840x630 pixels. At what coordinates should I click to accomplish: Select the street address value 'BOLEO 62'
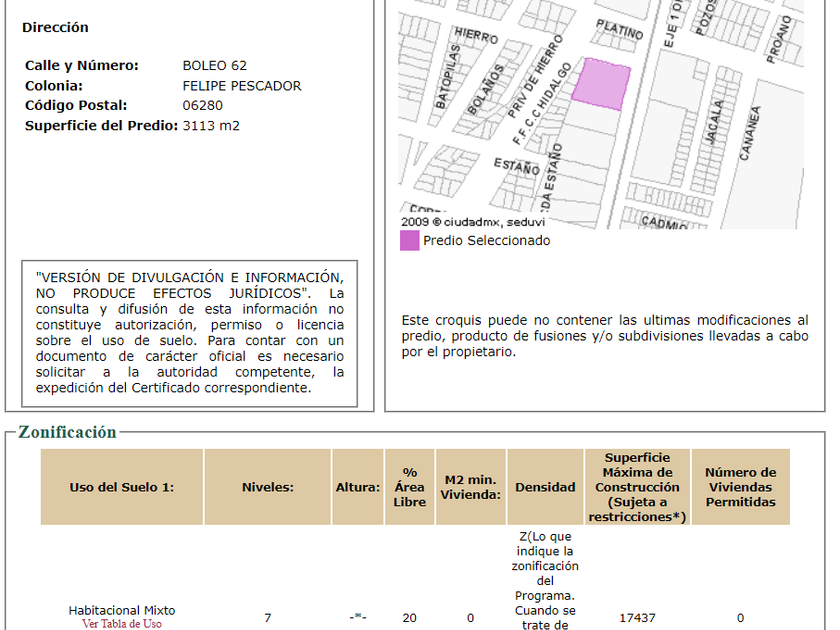pos(214,65)
